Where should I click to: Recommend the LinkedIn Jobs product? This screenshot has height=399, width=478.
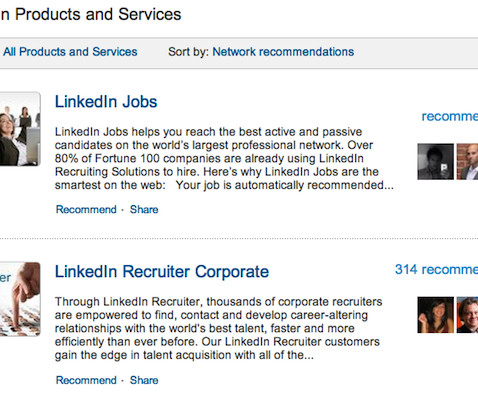click(86, 209)
